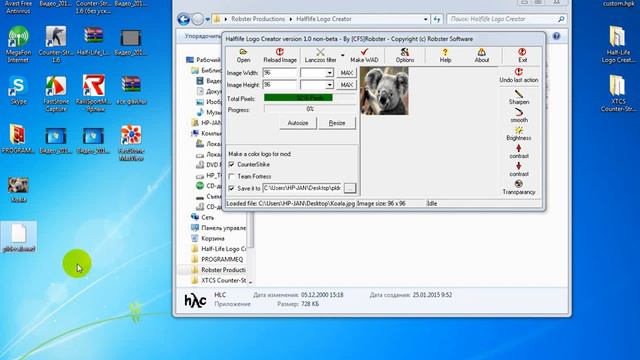
Task: Click the browse button beside save path
Action: 350,188
